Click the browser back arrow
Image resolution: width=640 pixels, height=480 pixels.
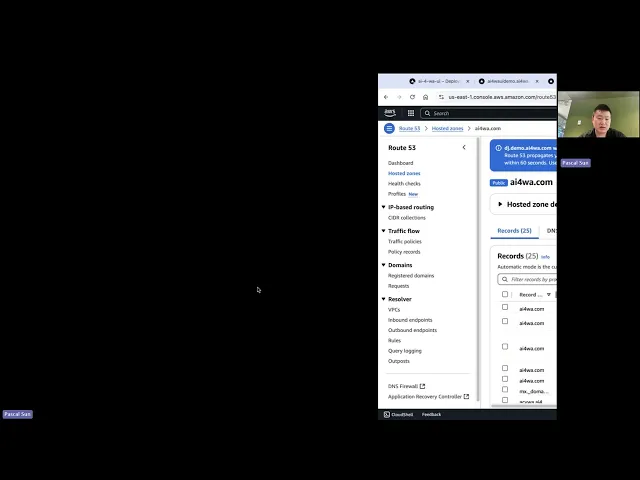click(x=386, y=97)
